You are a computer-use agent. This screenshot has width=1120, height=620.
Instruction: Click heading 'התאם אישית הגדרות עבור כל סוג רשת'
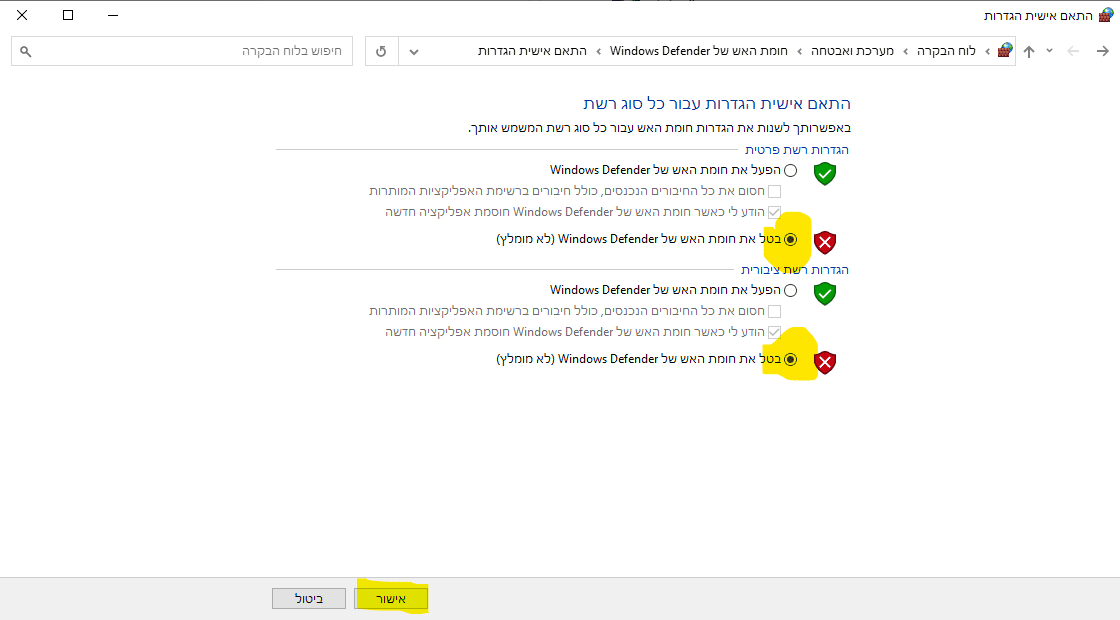pyautogui.click(x=716, y=104)
